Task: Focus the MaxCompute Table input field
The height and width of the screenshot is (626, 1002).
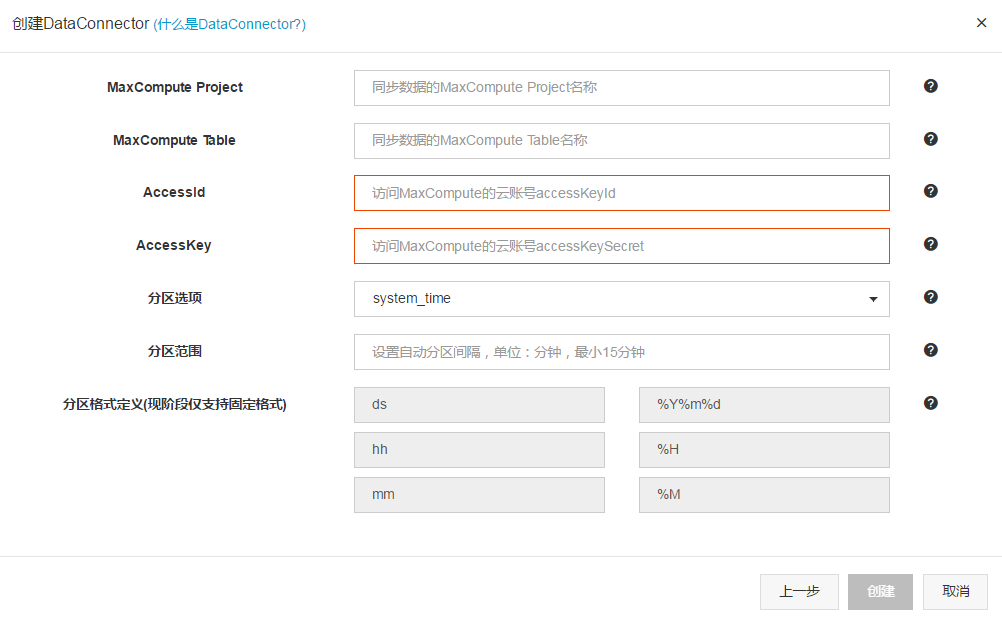Action: (622, 141)
